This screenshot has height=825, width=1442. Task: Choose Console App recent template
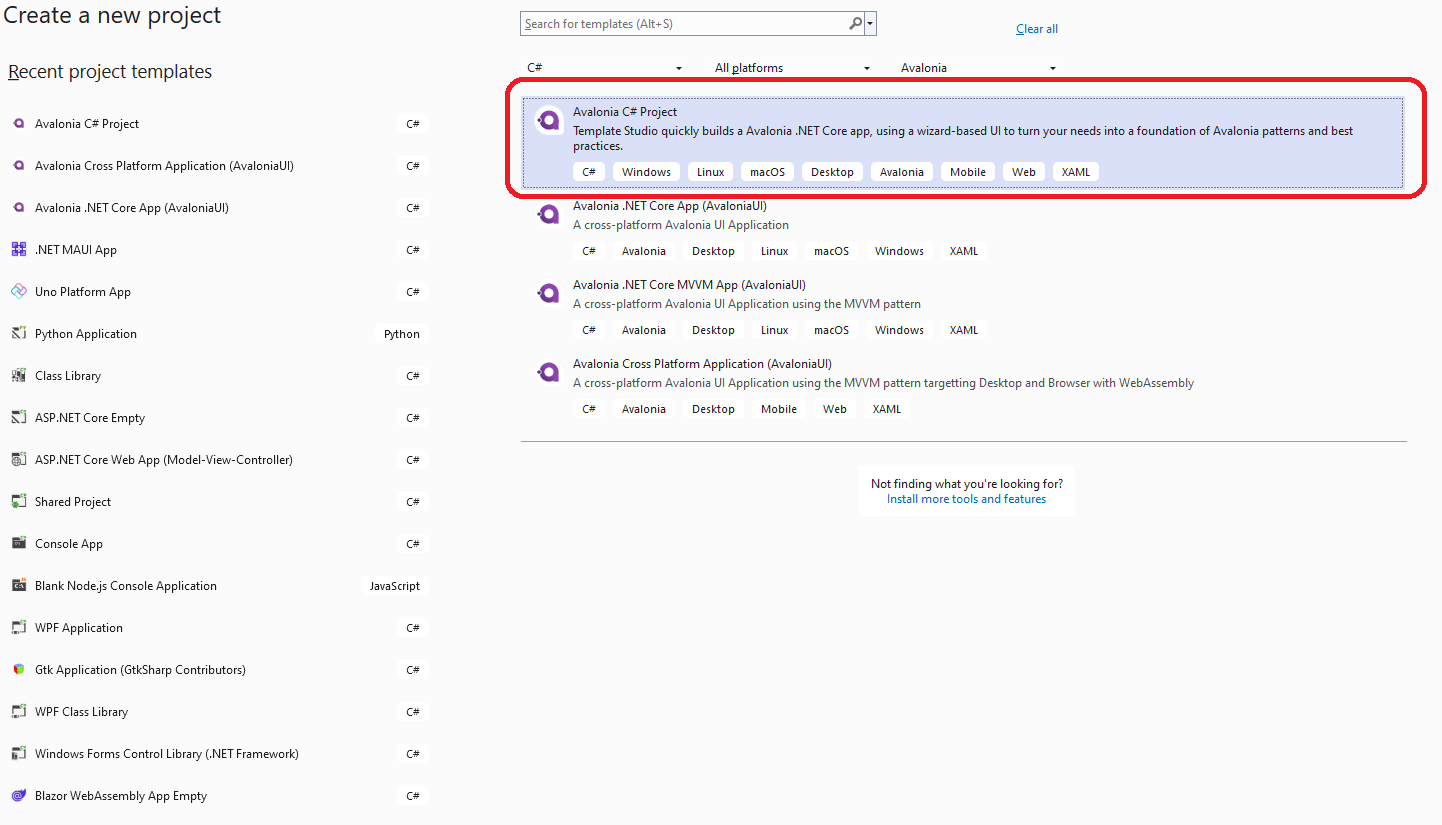click(217, 544)
